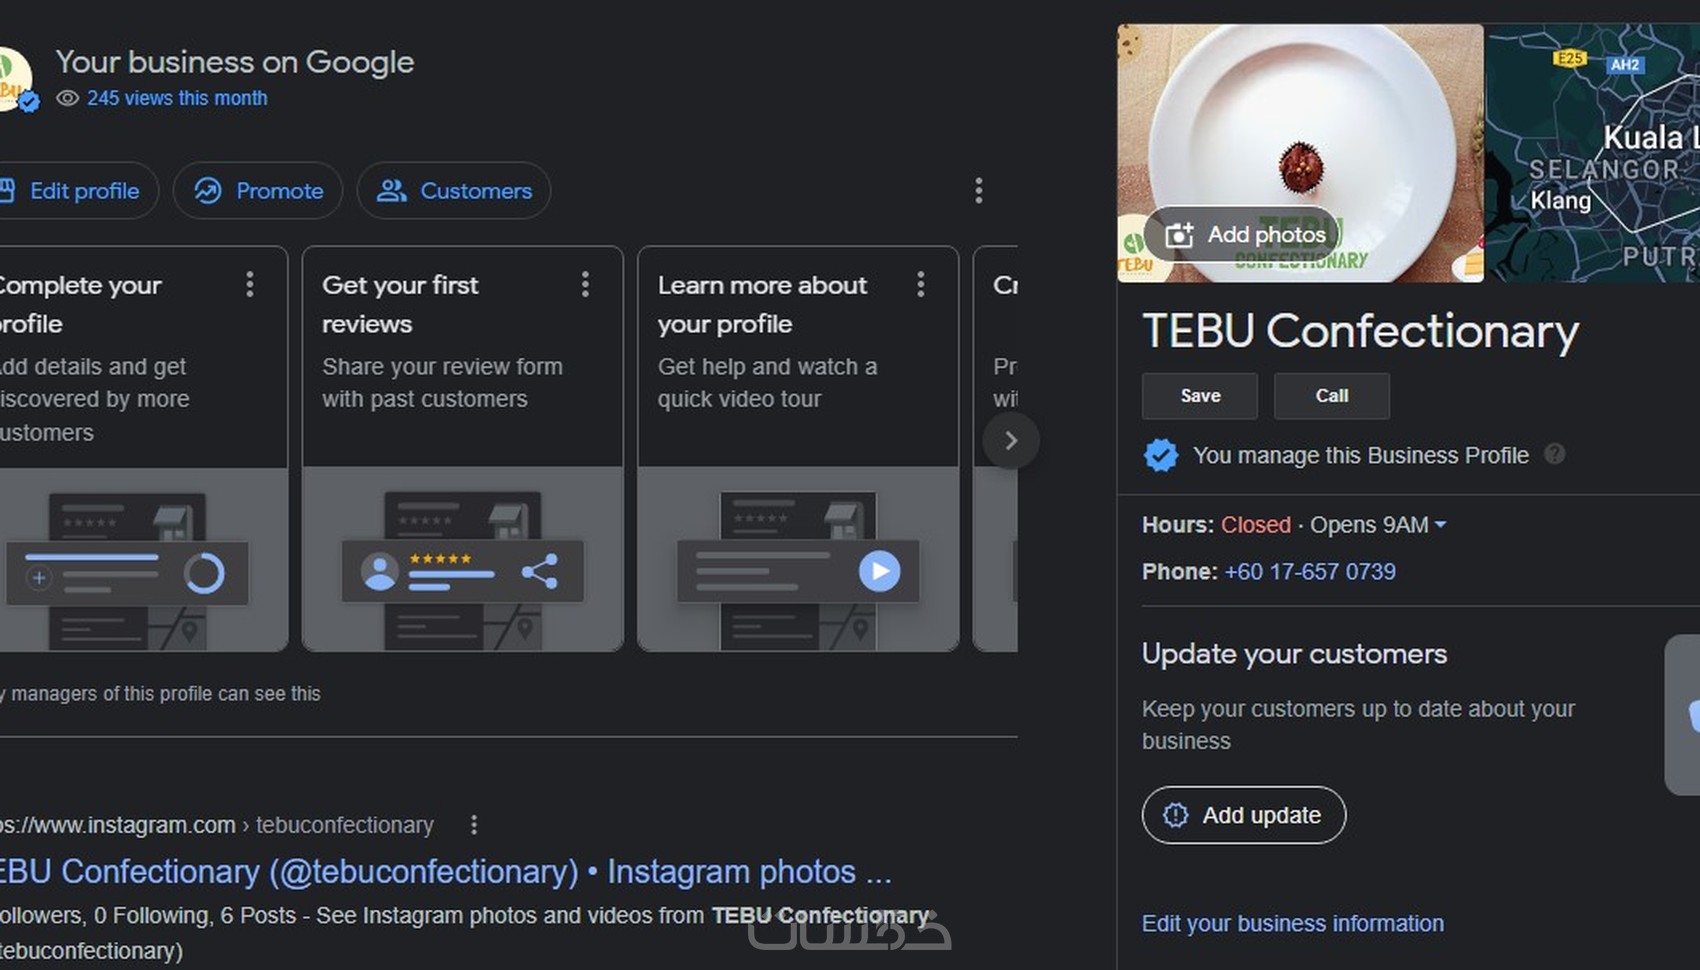Play the profile video tour
This screenshot has width=1700, height=970.
pos(879,571)
